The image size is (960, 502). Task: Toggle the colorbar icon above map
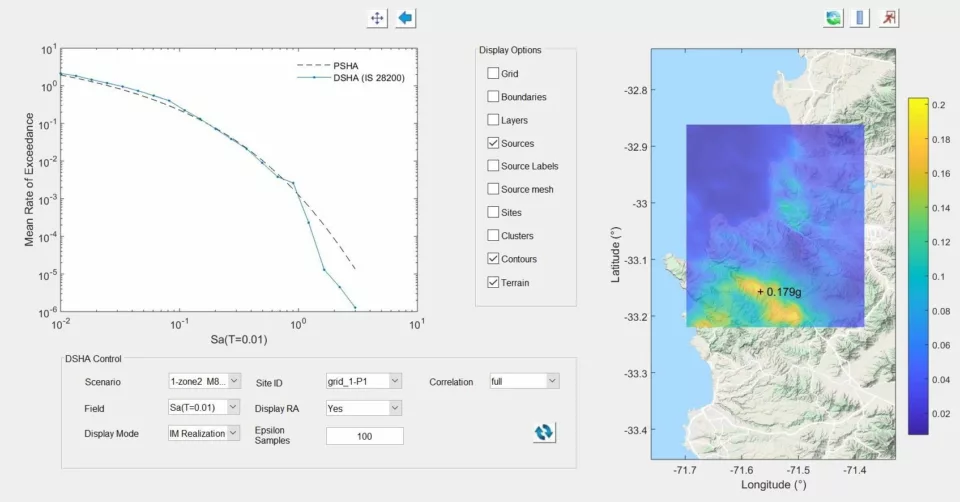(859, 18)
